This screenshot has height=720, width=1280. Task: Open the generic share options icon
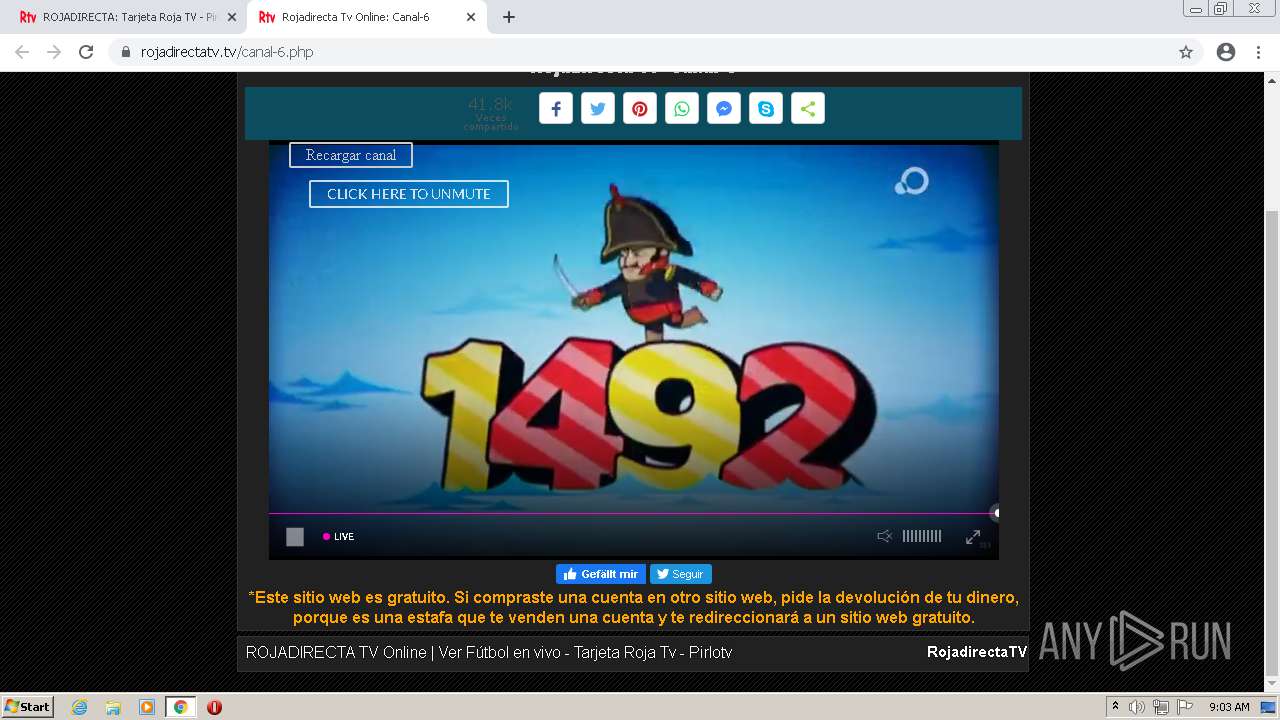[x=808, y=109]
